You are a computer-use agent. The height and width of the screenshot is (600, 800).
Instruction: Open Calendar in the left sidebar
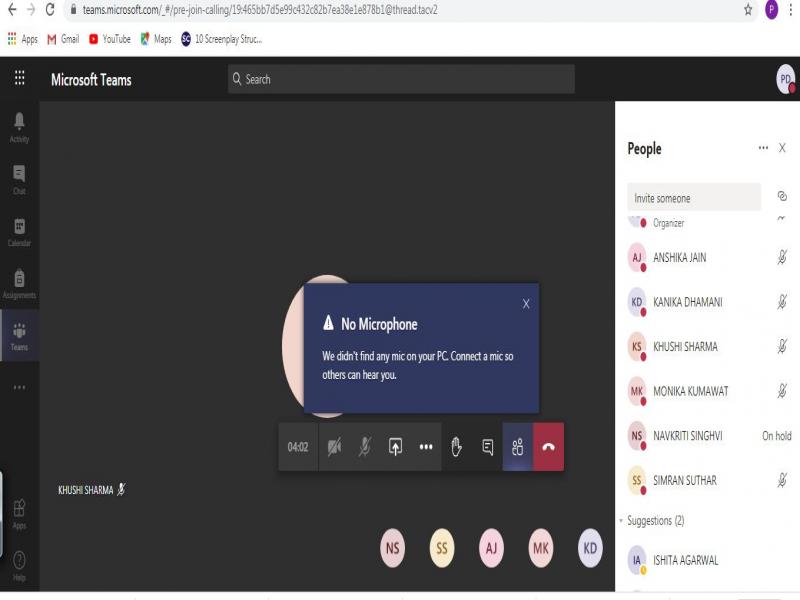[19, 231]
